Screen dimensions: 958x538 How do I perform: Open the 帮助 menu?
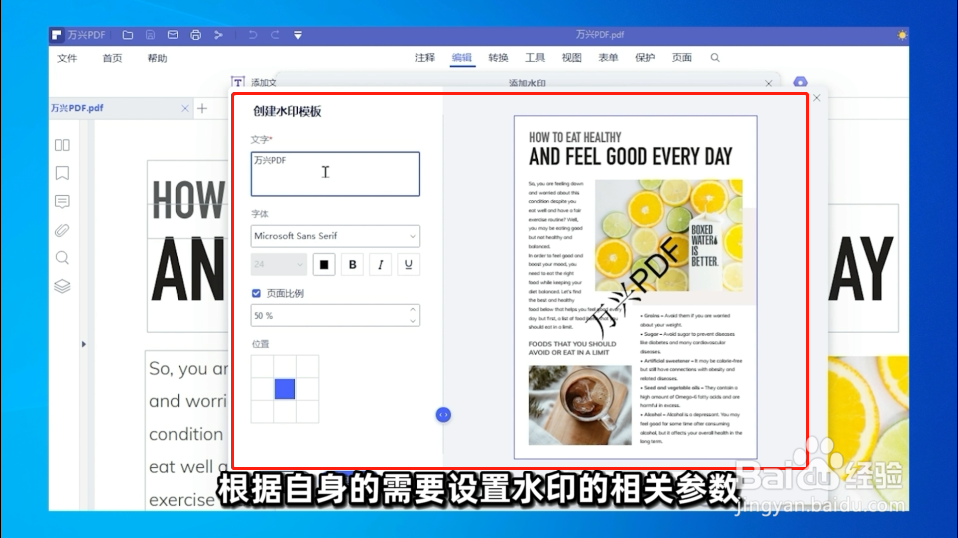158,58
